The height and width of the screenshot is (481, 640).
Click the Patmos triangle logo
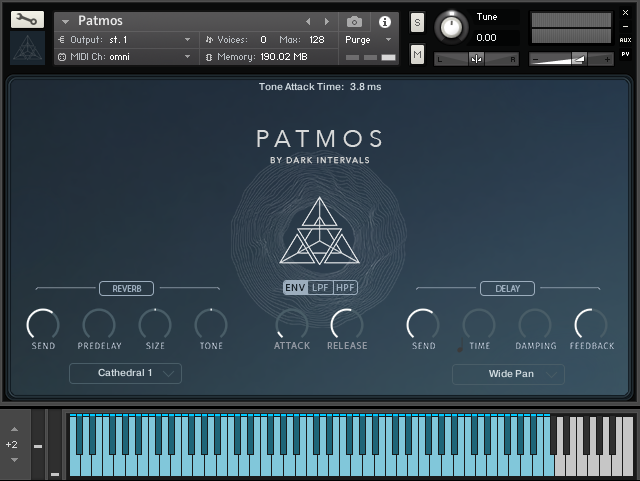pos(320,233)
